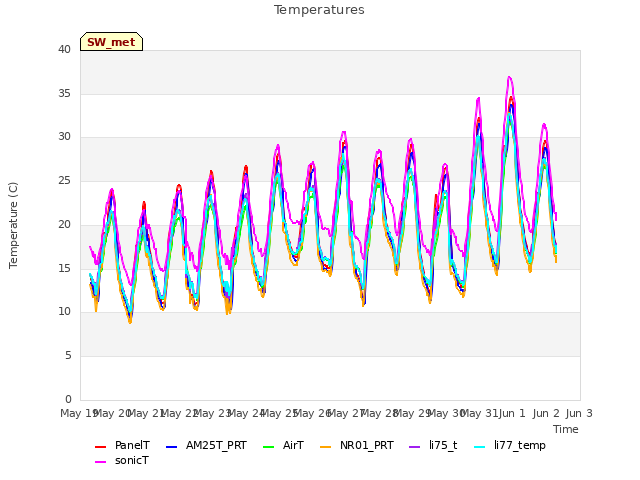Click the 35 y-axis tick label
The image size is (640, 480).
coord(64,93)
